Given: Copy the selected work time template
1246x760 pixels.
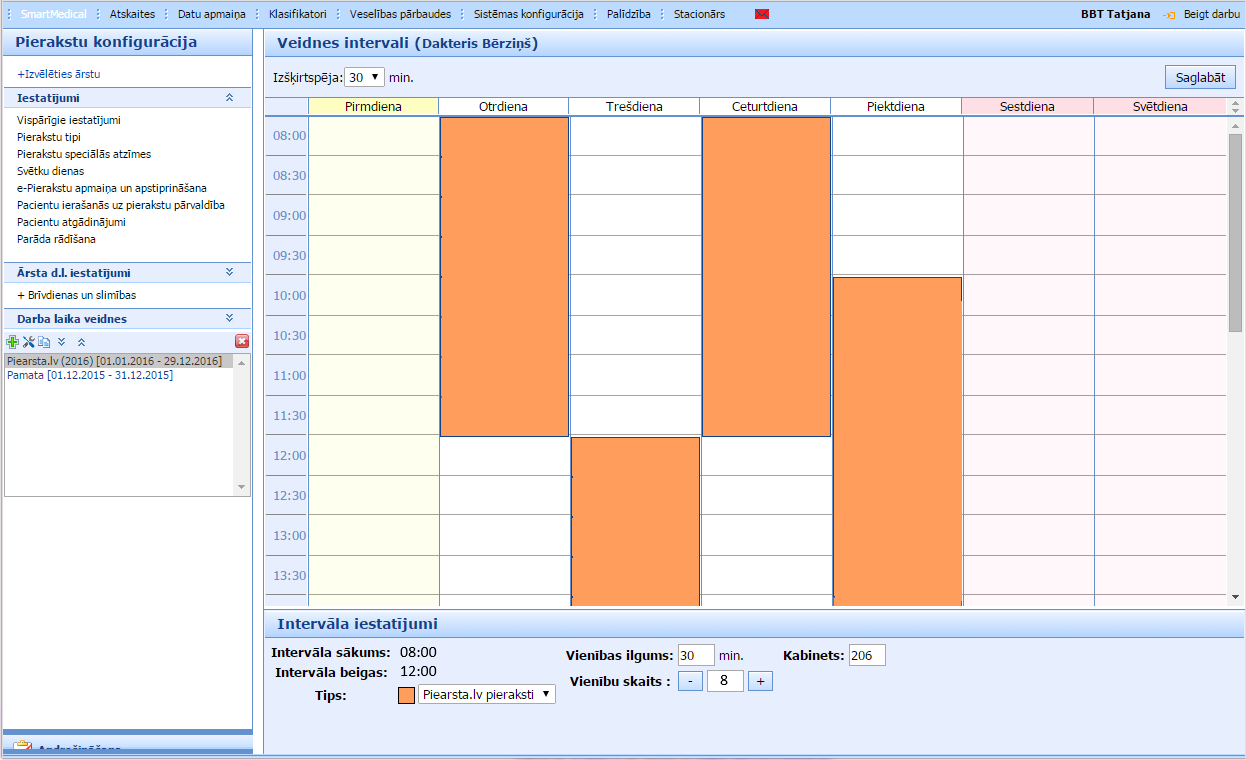Looking at the screenshot, I should [x=44, y=342].
